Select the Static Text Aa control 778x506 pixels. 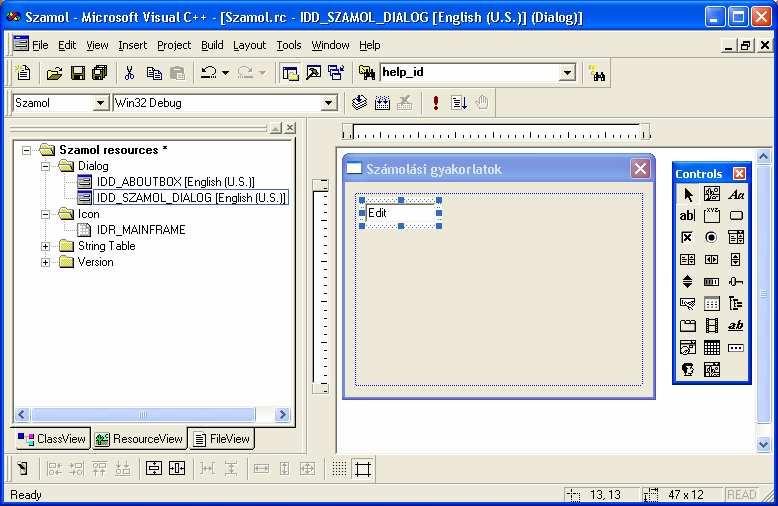point(736,194)
